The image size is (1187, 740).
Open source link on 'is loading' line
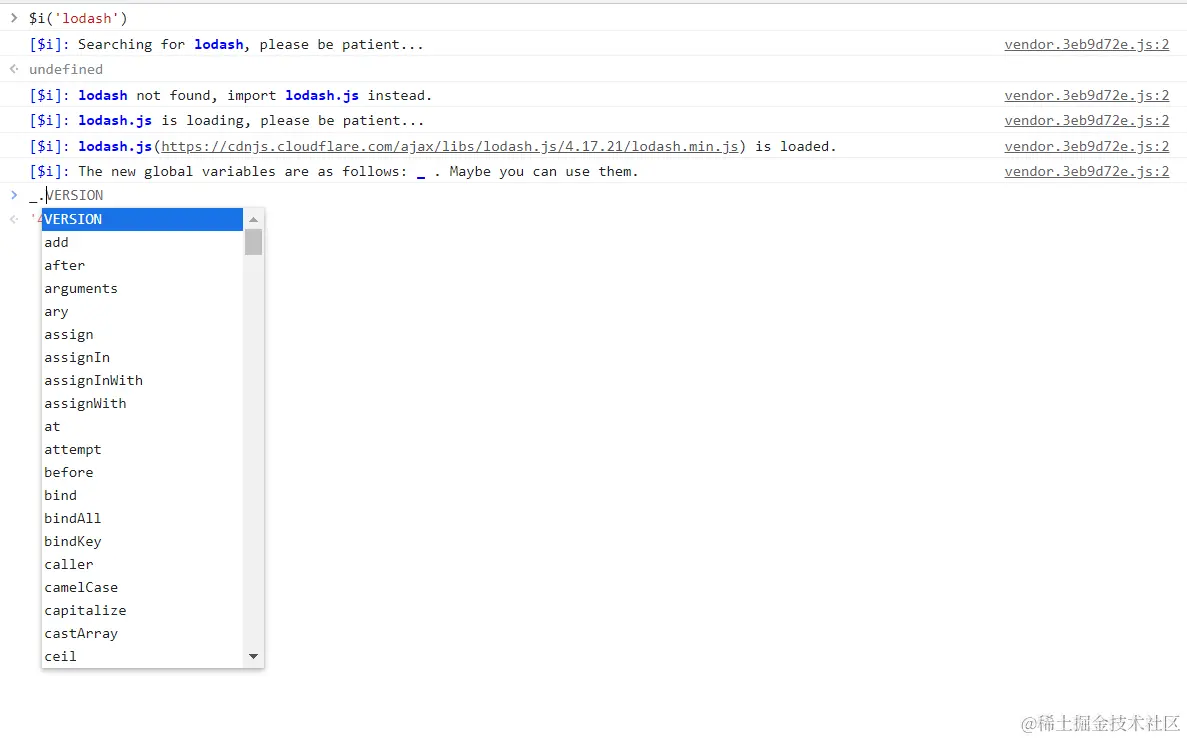(x=1086, y=120)
